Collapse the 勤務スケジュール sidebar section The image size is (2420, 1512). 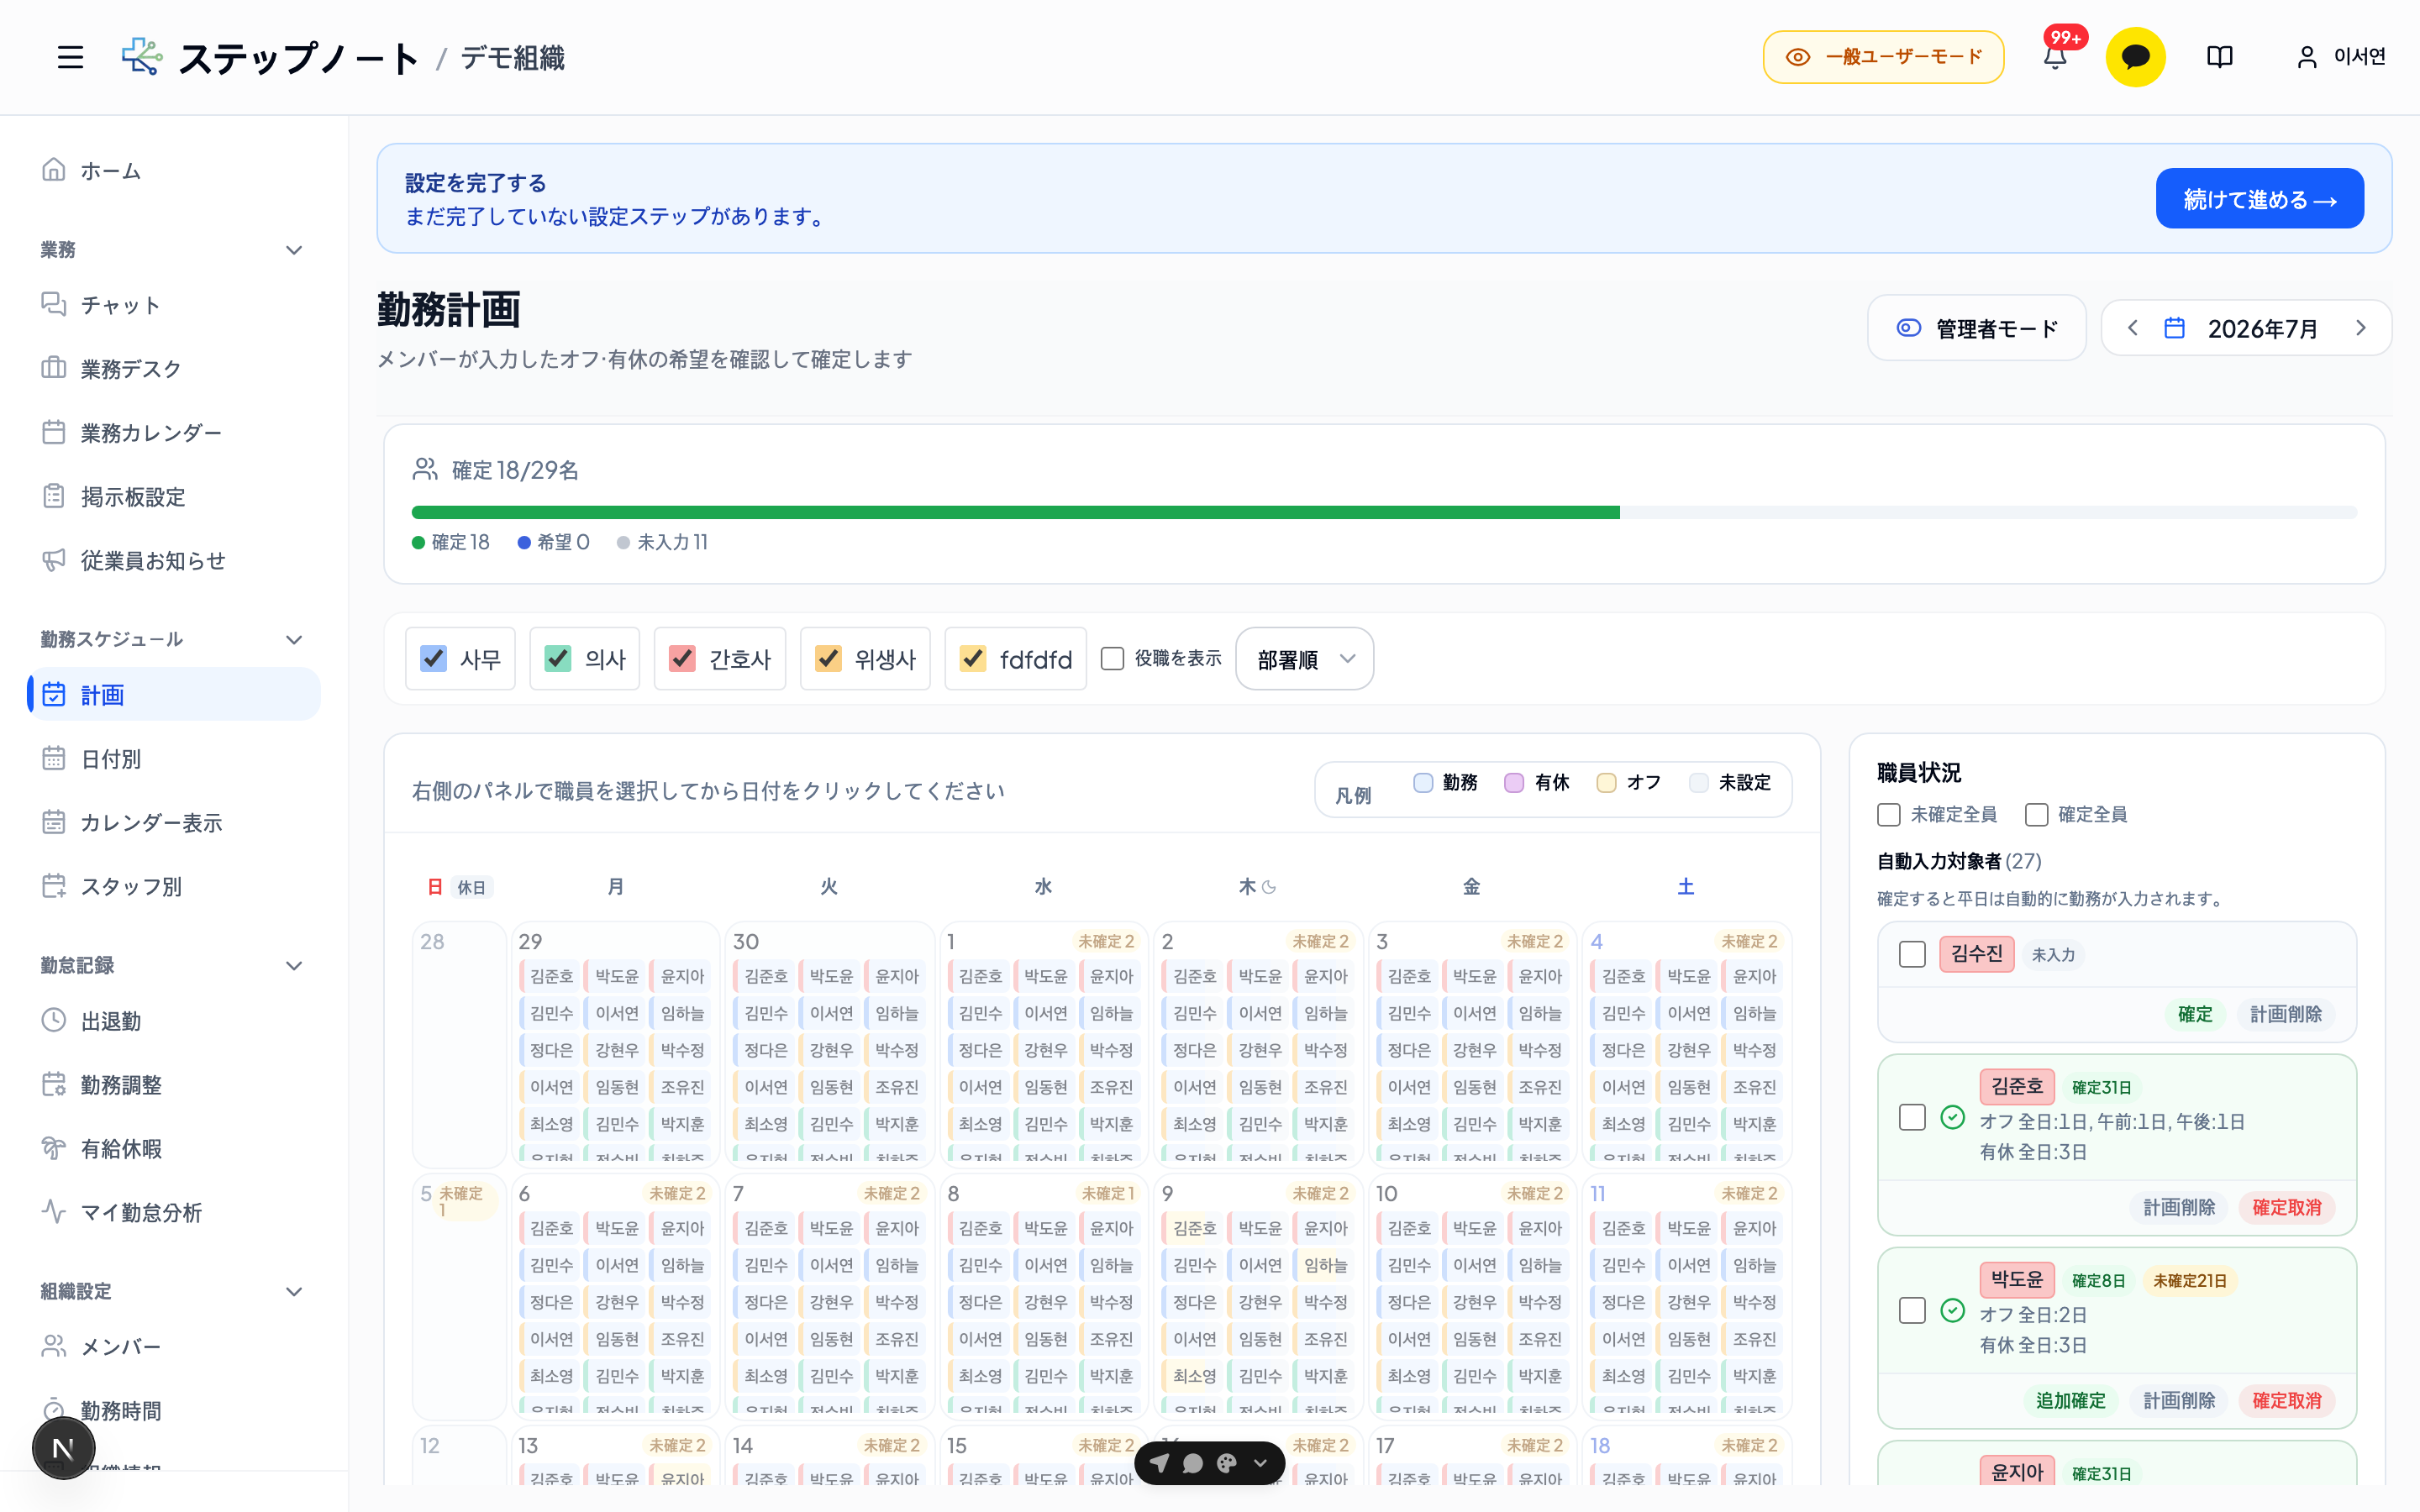click(294, 639)
